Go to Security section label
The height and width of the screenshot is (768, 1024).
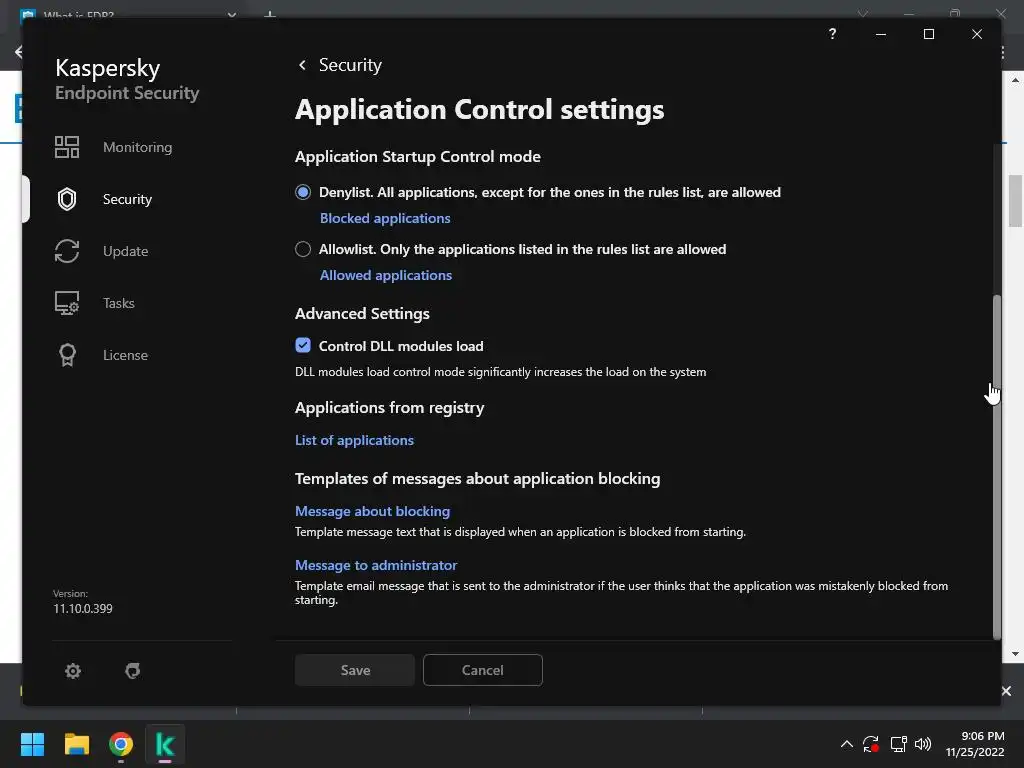point(127,199)
